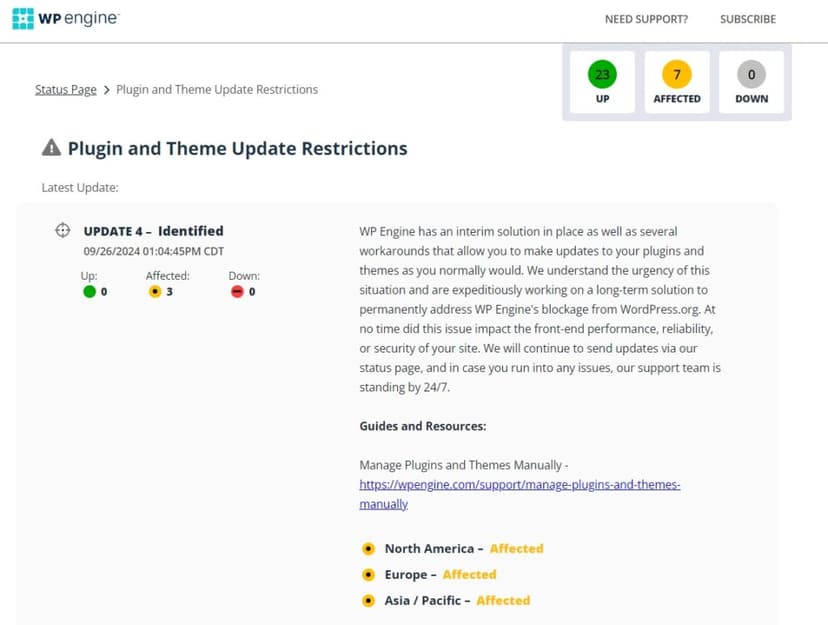Click Affected status text next to Europe

469,575
